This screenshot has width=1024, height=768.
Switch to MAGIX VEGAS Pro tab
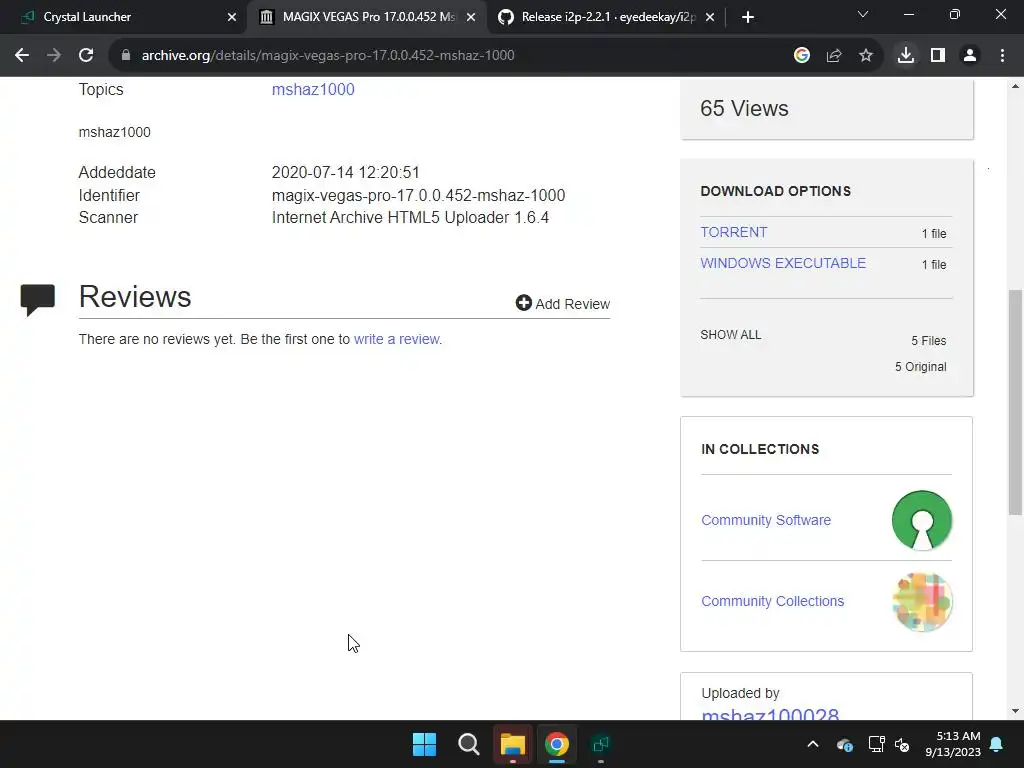tap(369, 17)
